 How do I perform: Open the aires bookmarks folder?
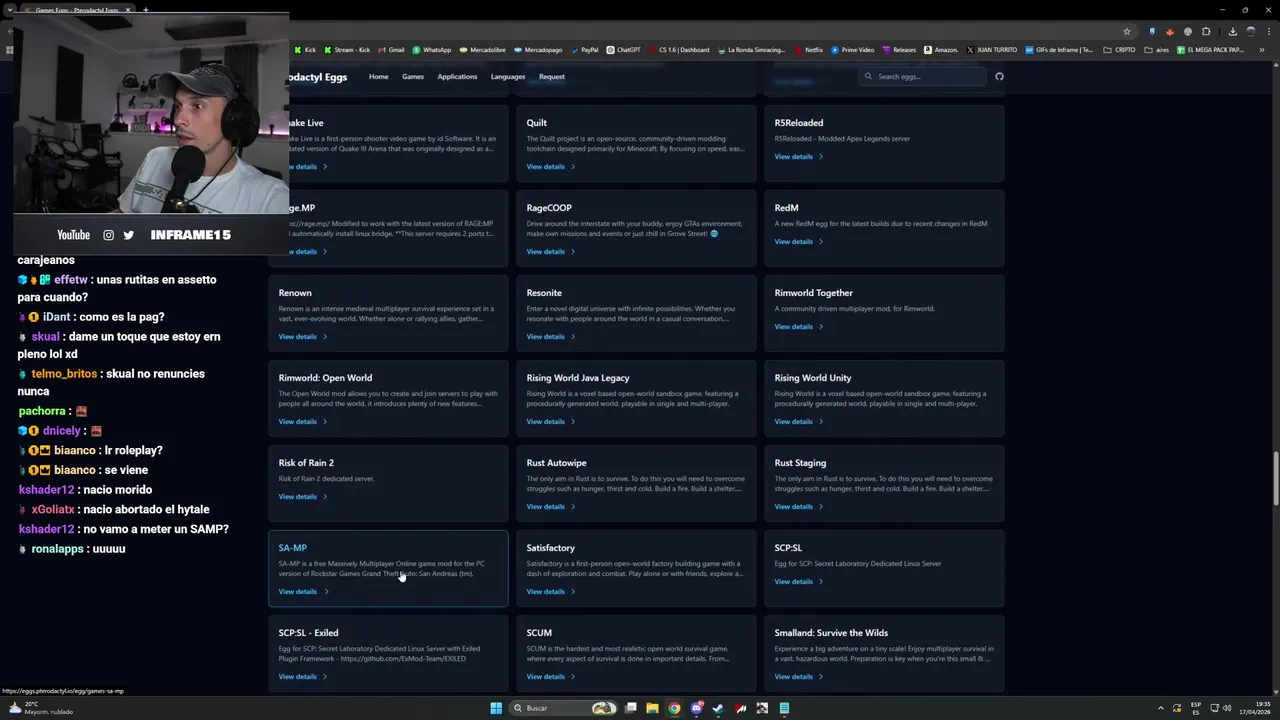(x=1156, y=49)
